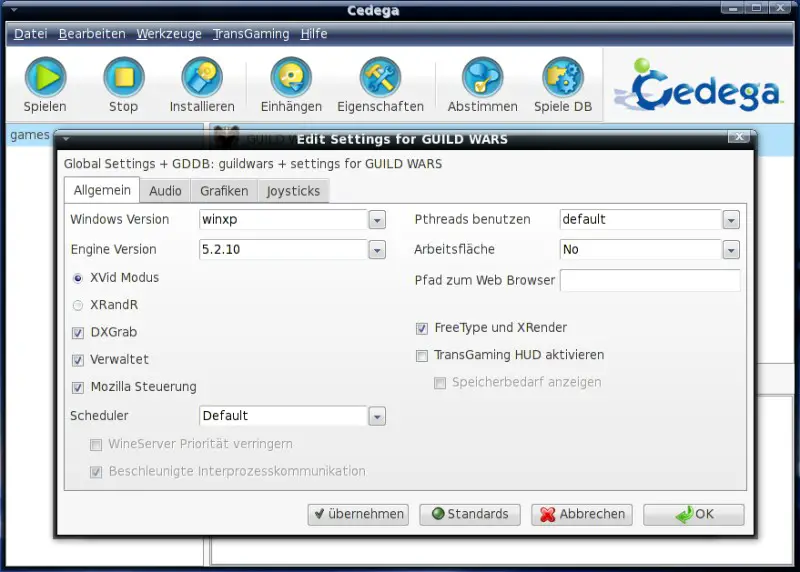
Task: Open the Bearbeiten menu
Action: click(x=92, y=34)
